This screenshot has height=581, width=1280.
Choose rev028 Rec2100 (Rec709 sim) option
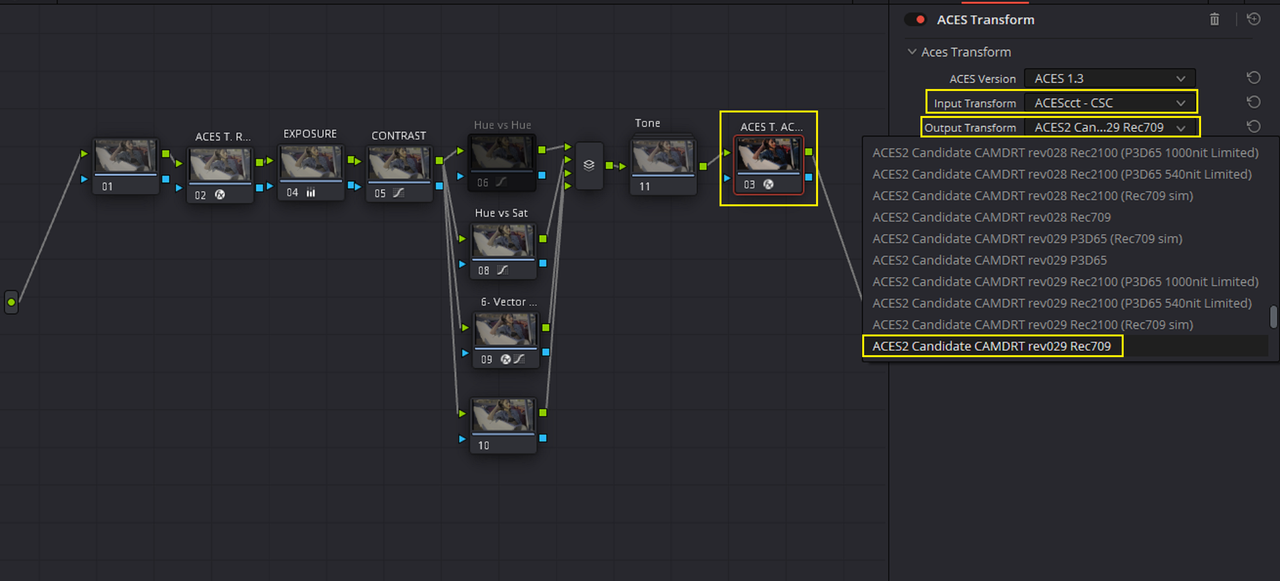(1065, 196)
